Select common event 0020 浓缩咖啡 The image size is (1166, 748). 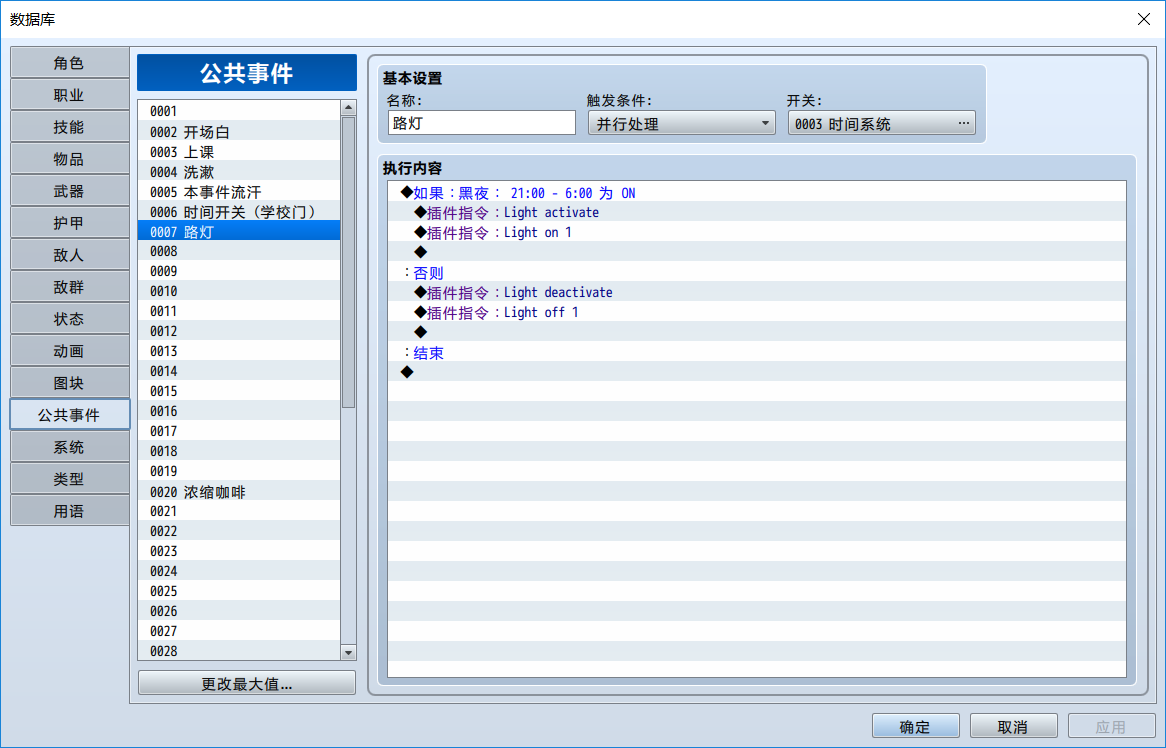coord(239,491)
